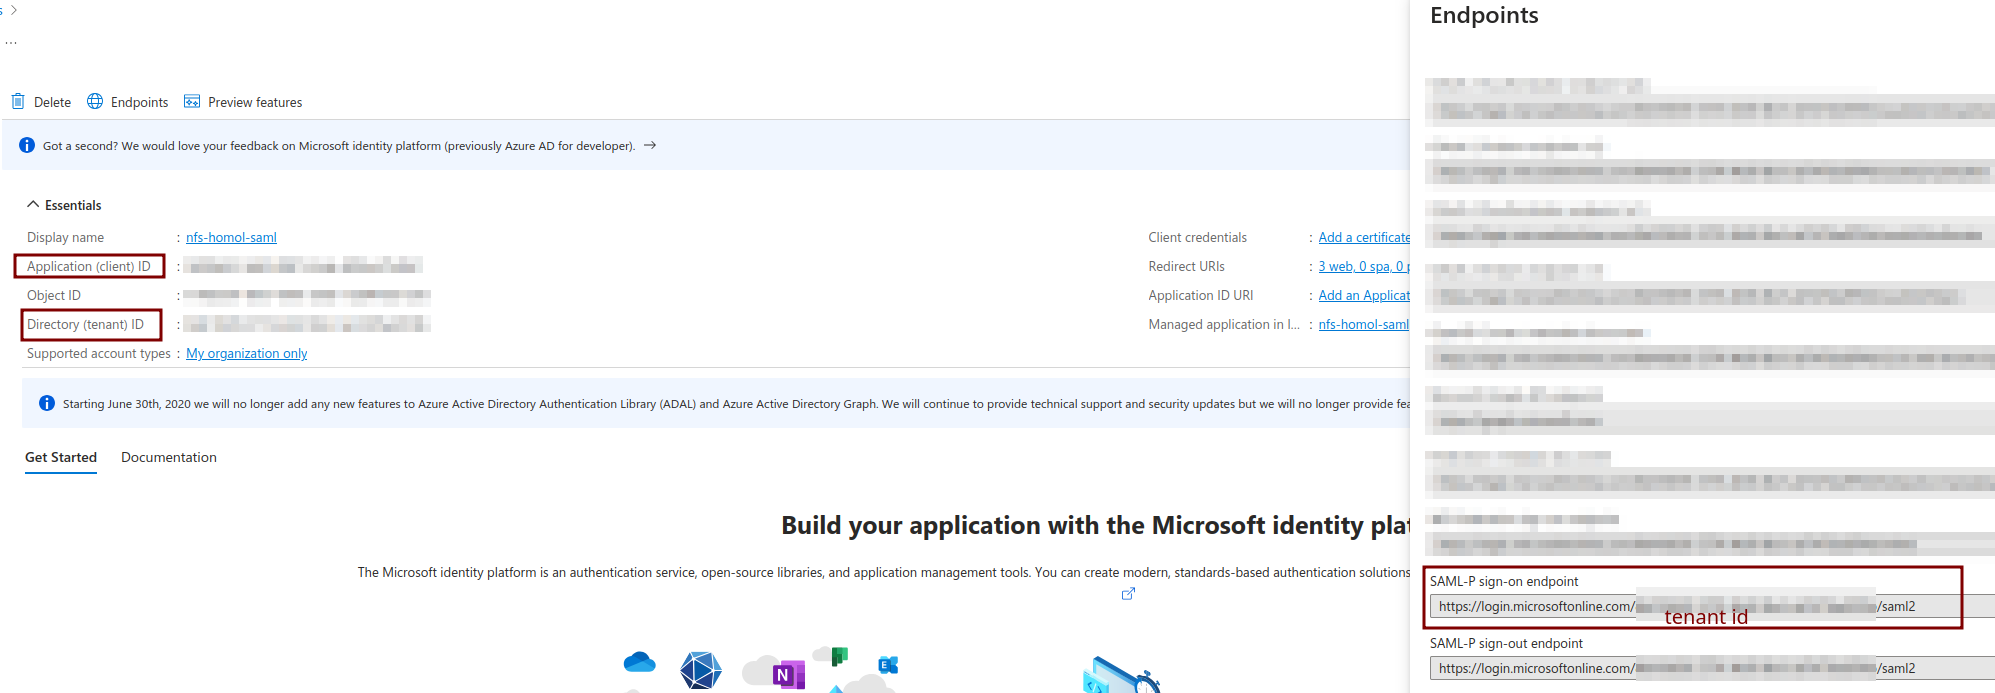Open the nfs-homol-saml display name link
1995x693 pixels.
[231, 238]
